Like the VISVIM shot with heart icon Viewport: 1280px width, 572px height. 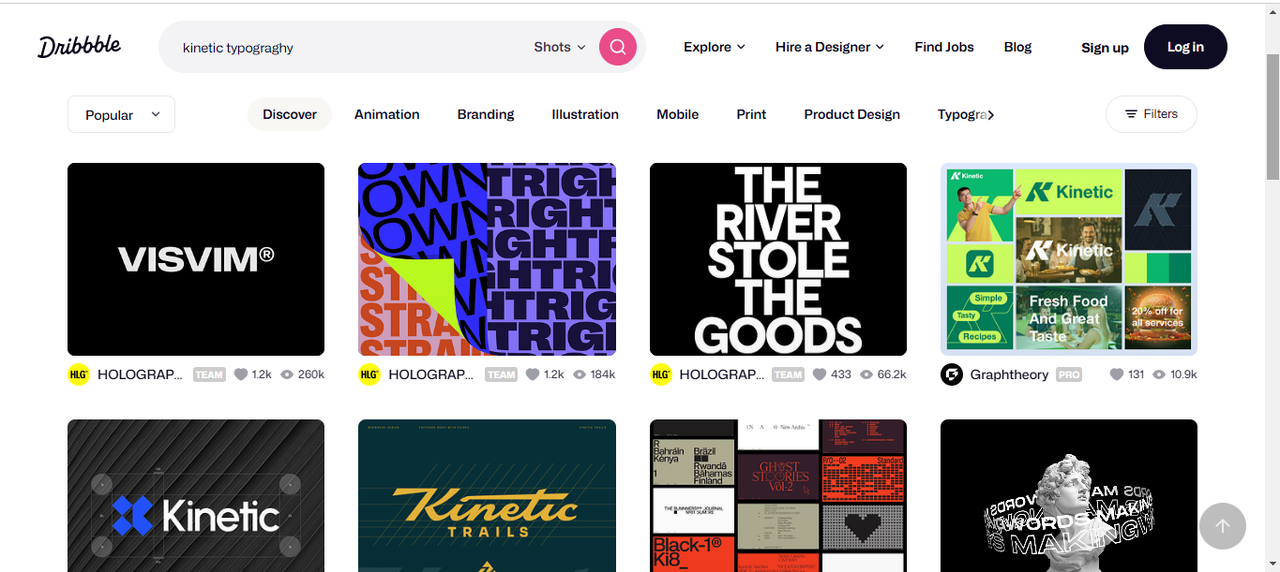241,374
